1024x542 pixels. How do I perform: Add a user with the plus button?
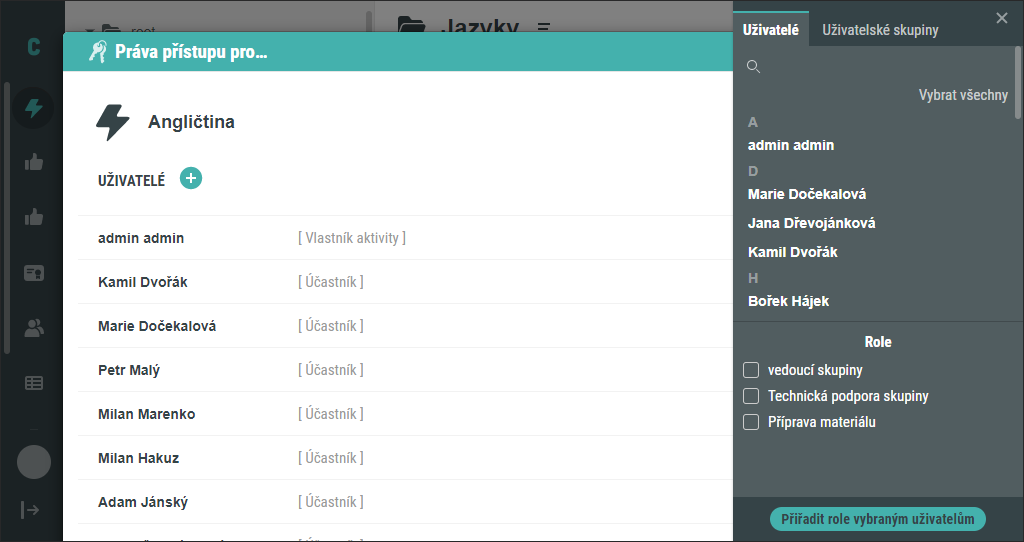pos(191,178)
